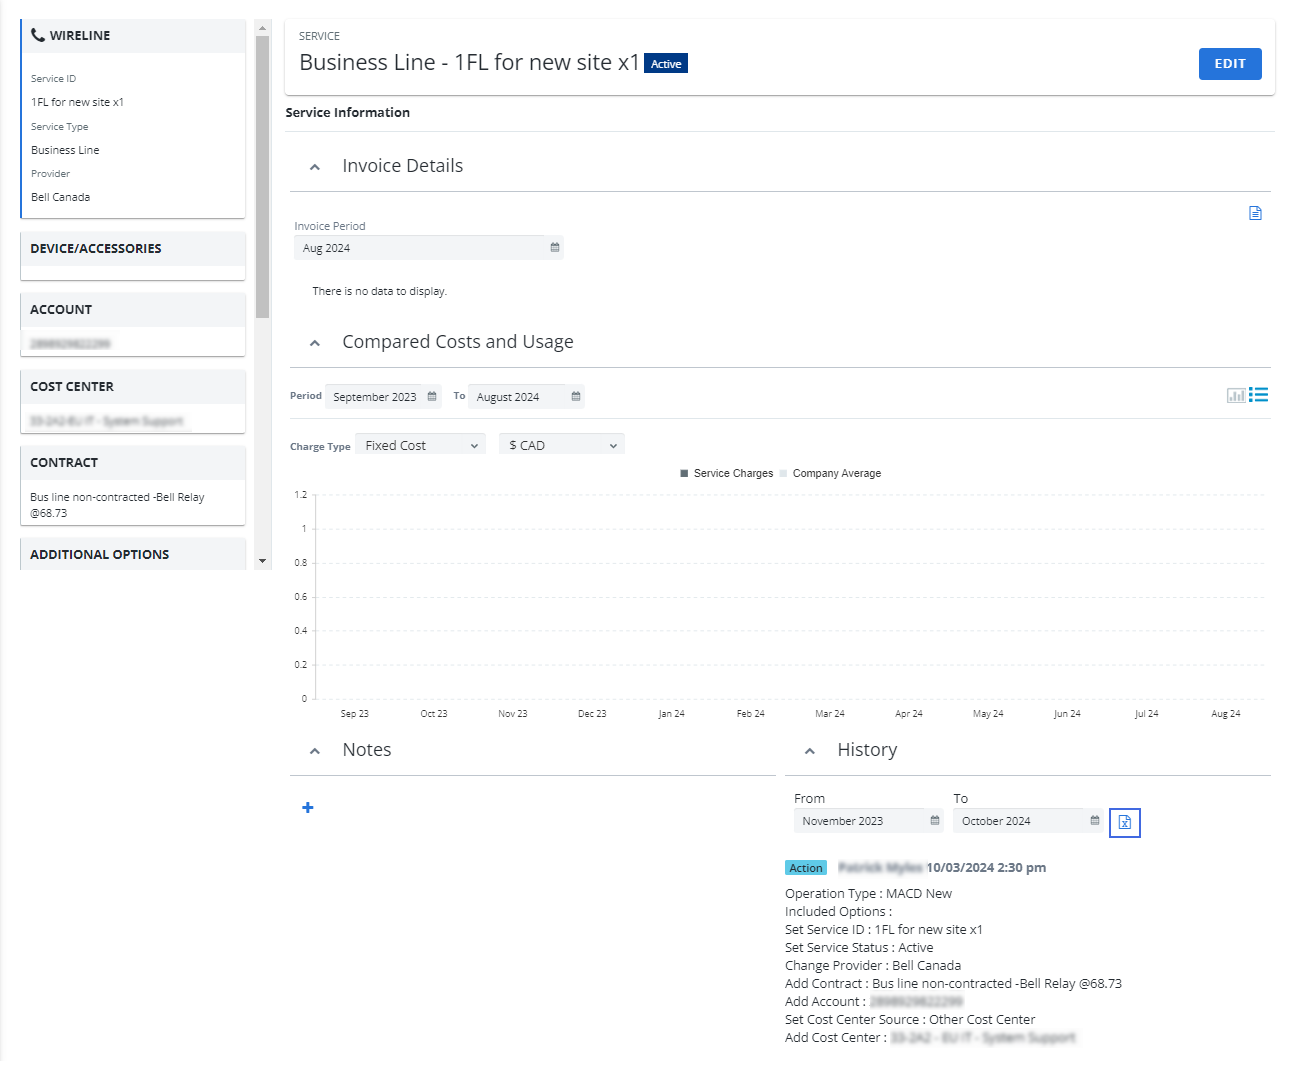Click the EDIT button
The image size is (1301, 1071).
(1229, 64)
